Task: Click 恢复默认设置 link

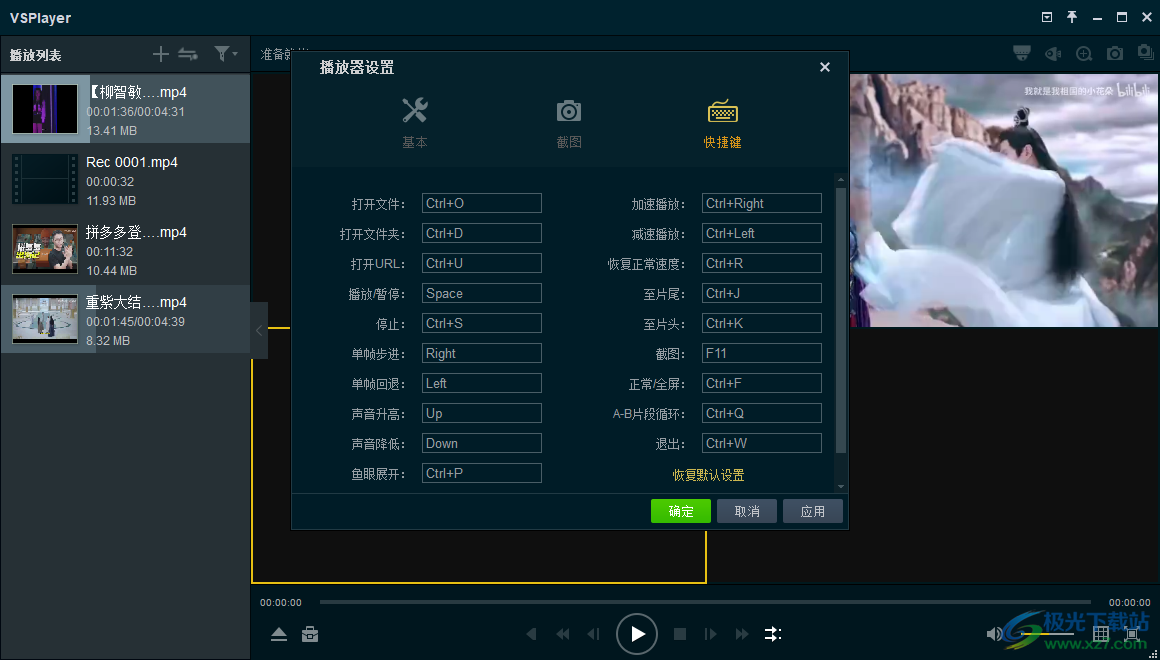Action: [x=708, y=475]
